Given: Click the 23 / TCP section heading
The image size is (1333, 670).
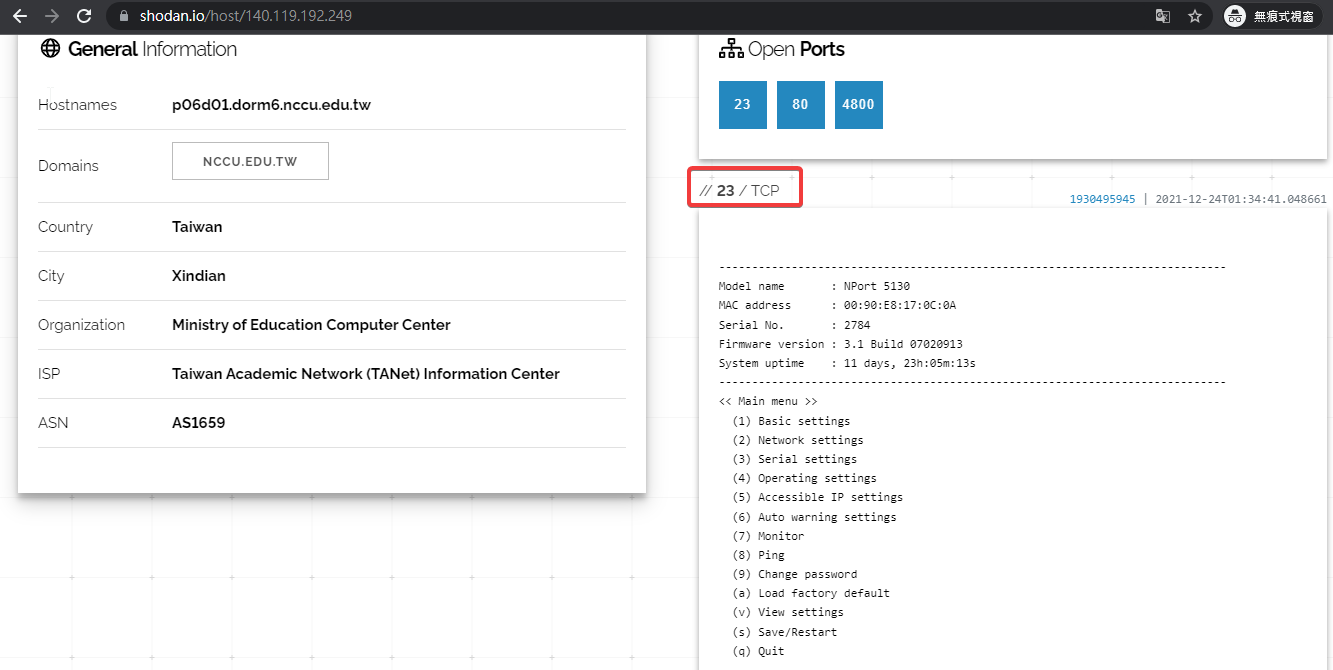Looking at the screenshot, I should pyautogui.click(x=739, y=190).
